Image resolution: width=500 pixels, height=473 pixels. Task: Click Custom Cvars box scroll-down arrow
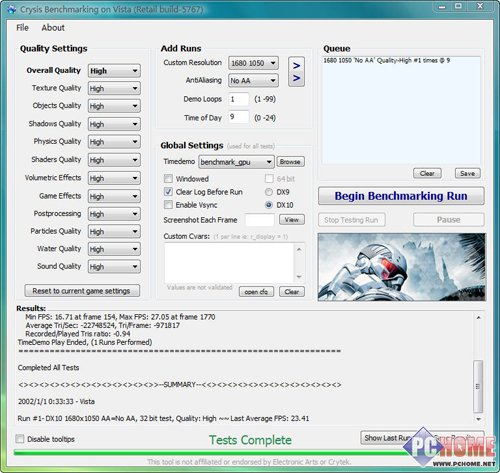299,277
